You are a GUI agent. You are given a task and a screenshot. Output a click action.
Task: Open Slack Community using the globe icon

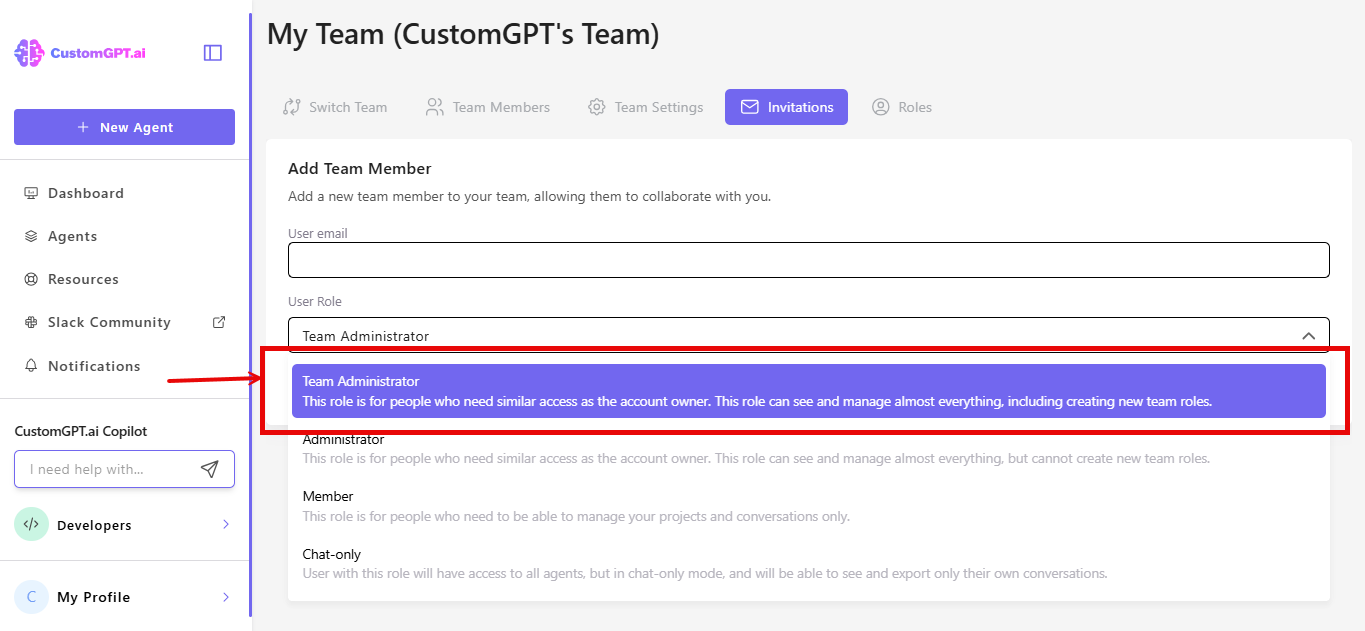(31, 321)
